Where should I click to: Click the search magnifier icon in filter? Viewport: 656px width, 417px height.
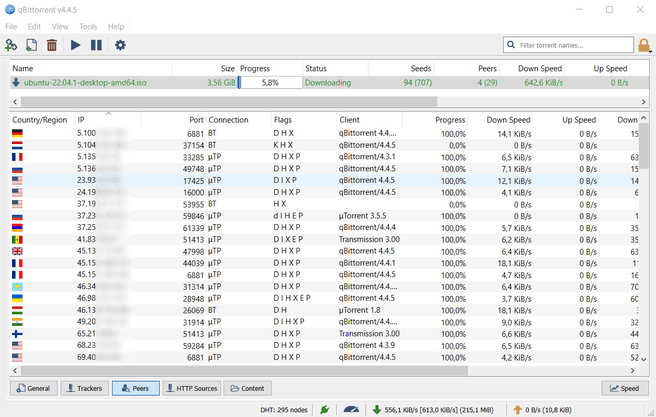point(511,44)
